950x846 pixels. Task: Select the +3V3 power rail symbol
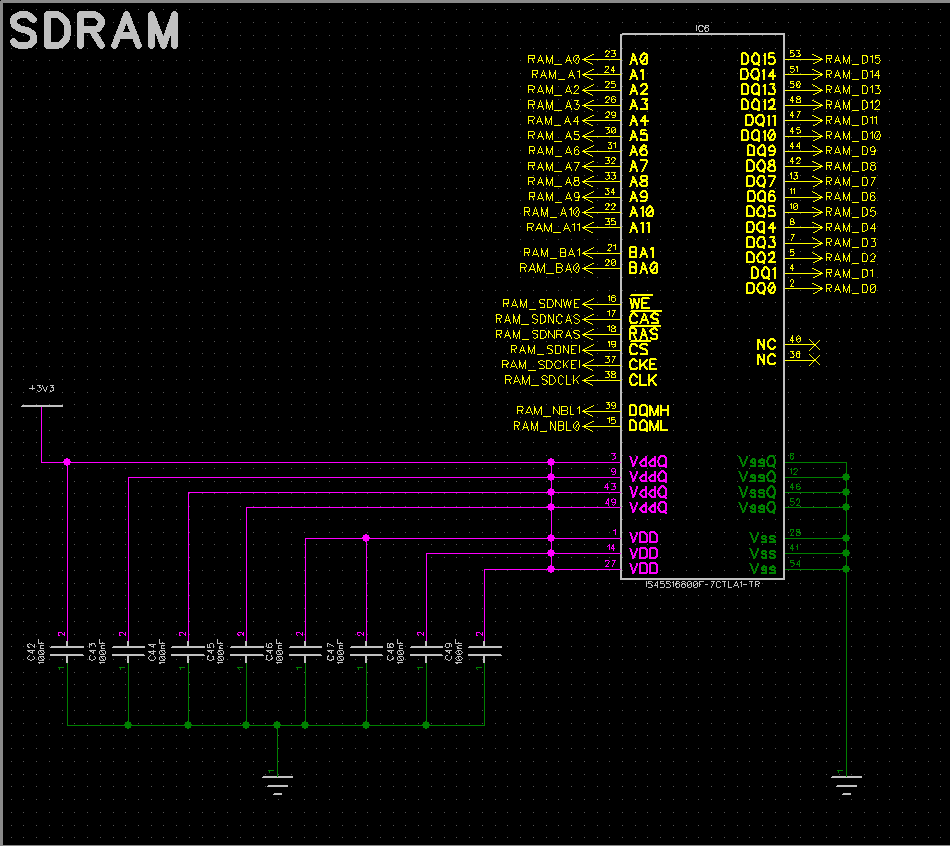pyautogui.click(x=42, y=397)
